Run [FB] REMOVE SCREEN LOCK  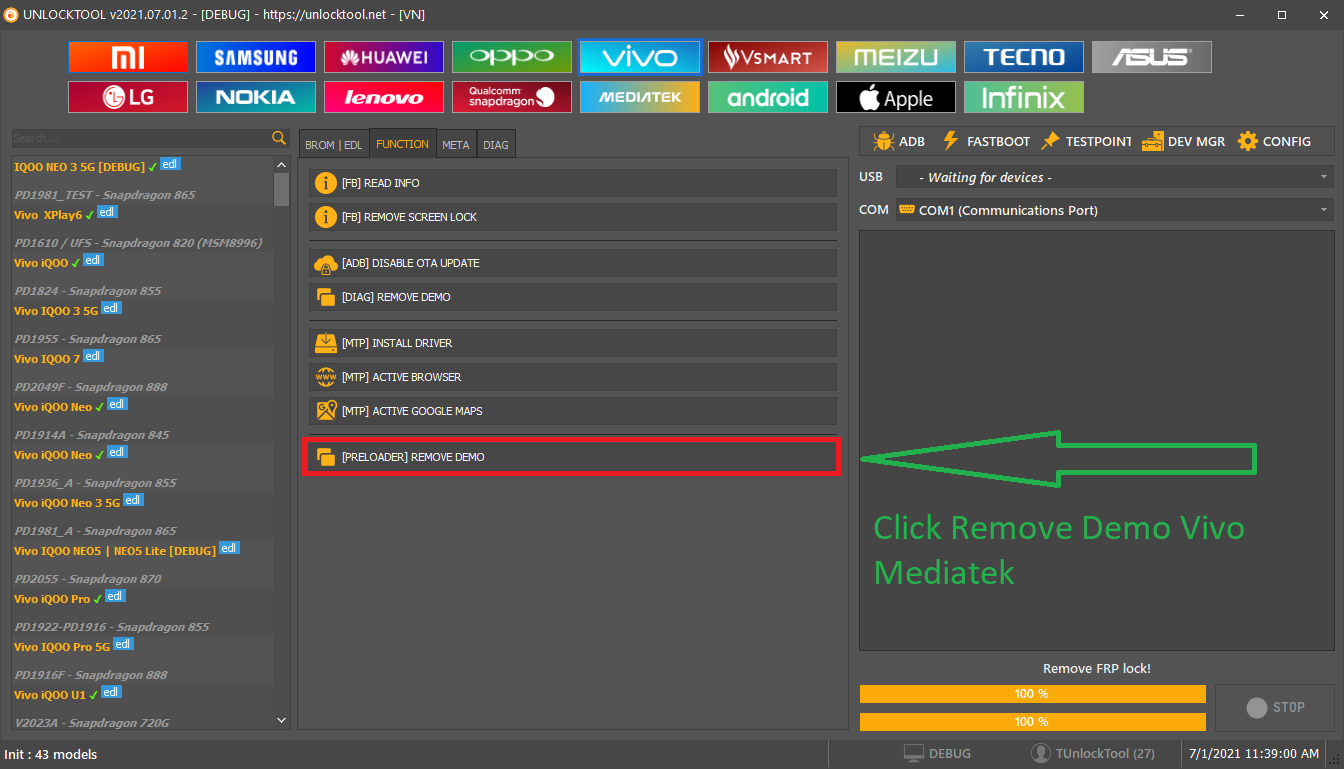[572, 217]
